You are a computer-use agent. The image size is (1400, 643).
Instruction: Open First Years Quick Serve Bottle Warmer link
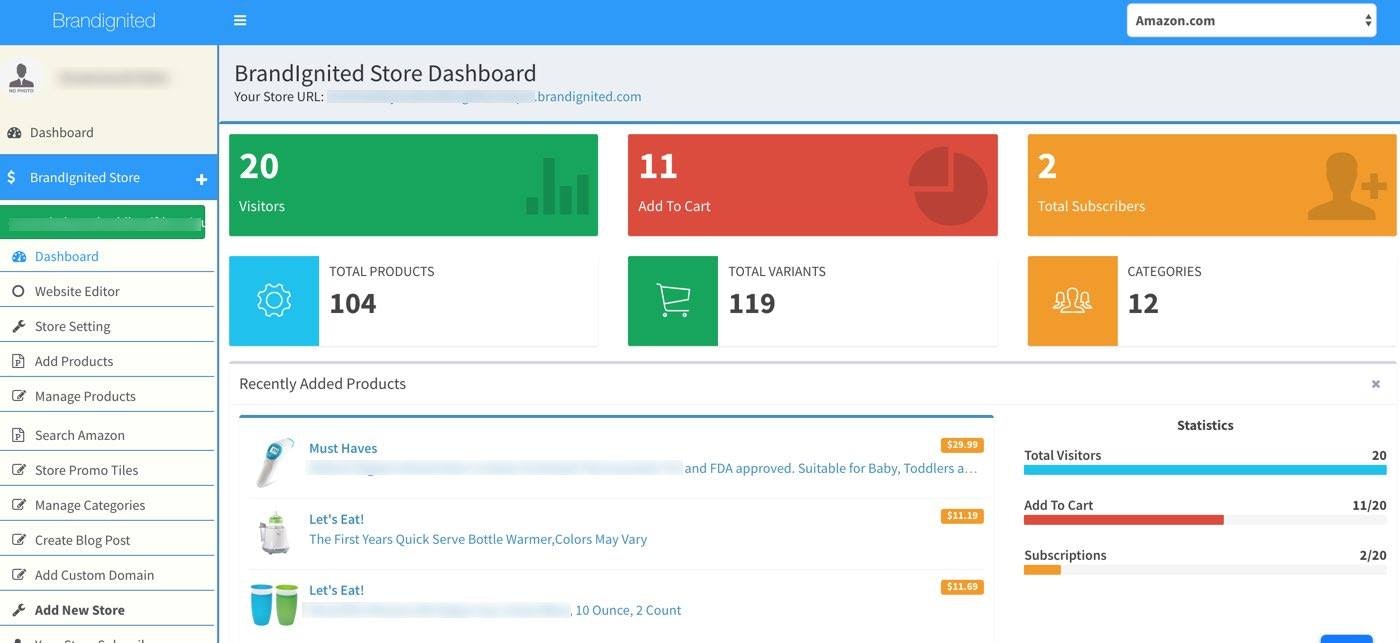(x=478, y=539)
